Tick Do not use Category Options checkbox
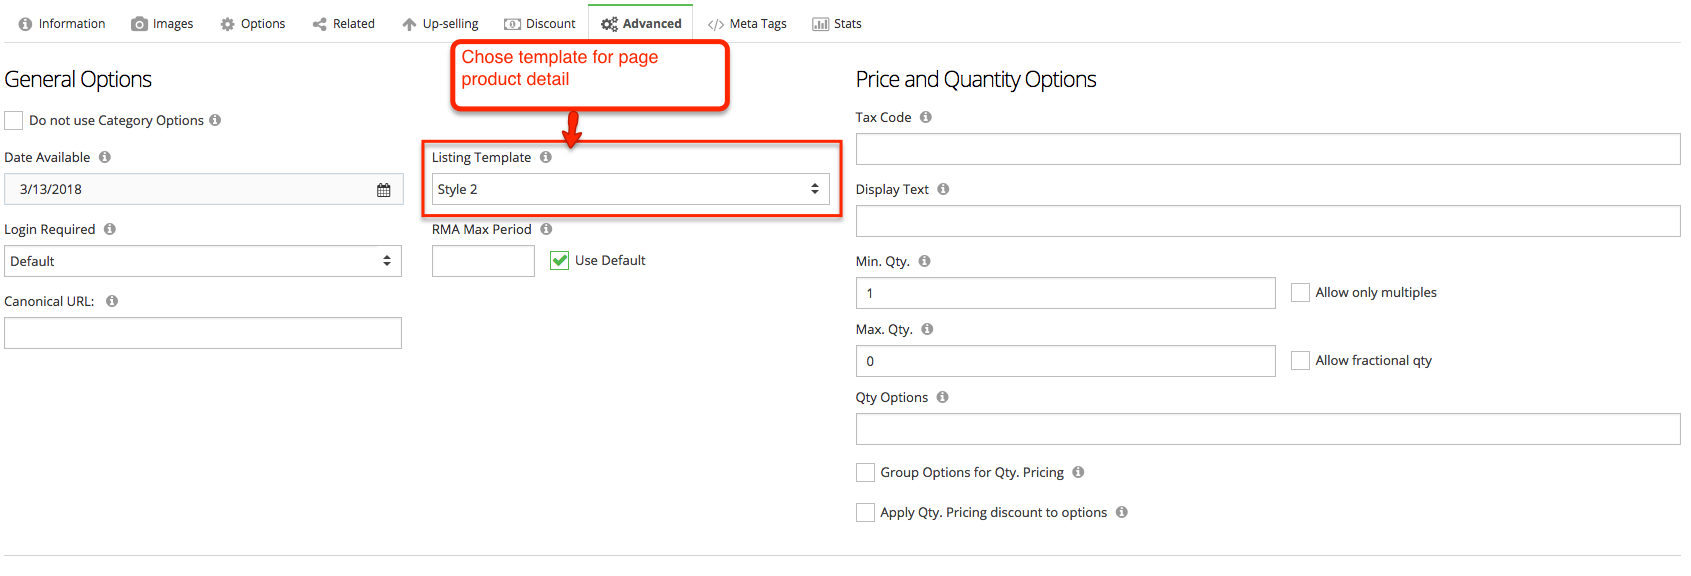Image resolution: width=1691 pixels, height=576 pixels. point(14,121)
